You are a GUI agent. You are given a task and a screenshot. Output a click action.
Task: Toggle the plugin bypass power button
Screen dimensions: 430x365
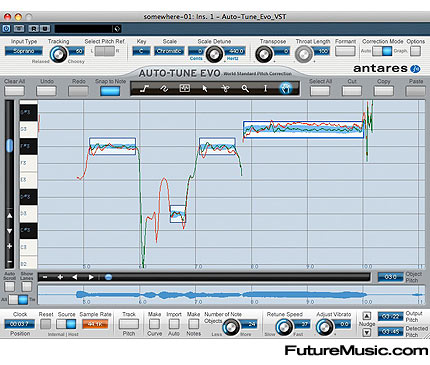coord(6,29)
